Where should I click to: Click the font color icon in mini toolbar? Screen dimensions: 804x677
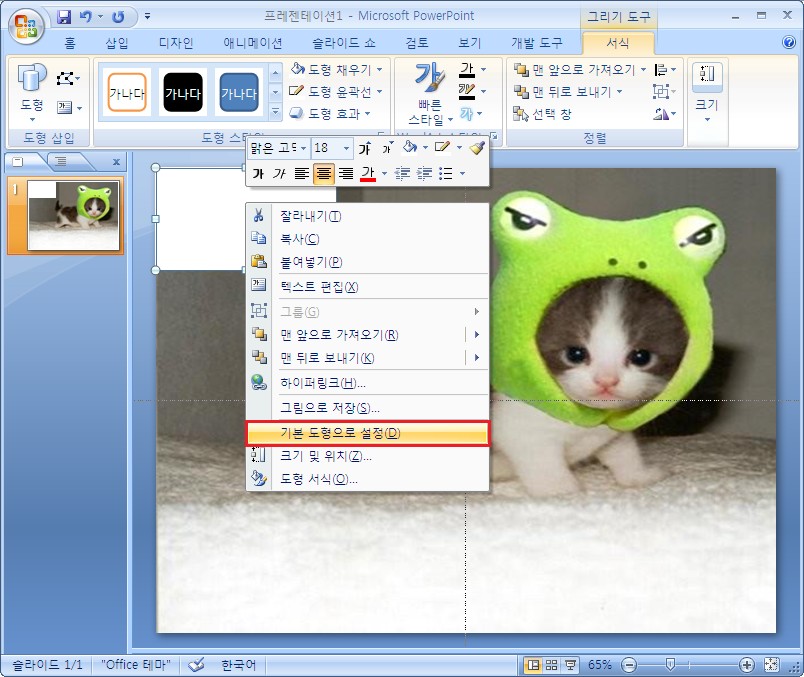point(367,174)
